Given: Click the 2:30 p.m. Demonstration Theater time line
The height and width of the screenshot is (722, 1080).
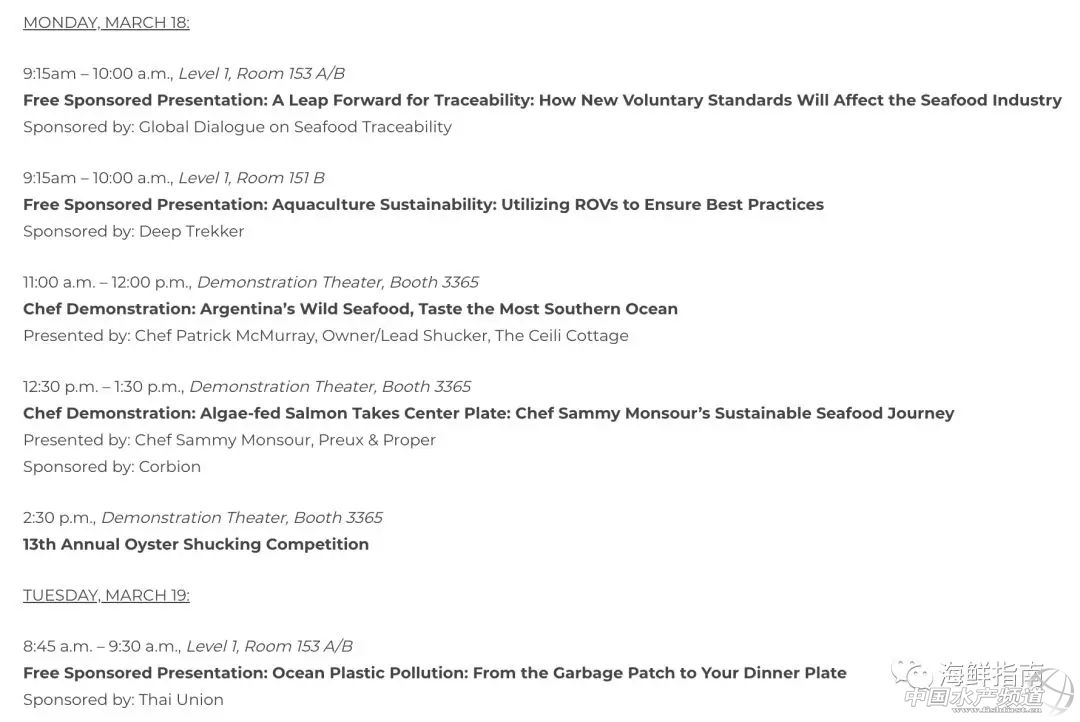Looking at the screenshot, I should 202,517.
